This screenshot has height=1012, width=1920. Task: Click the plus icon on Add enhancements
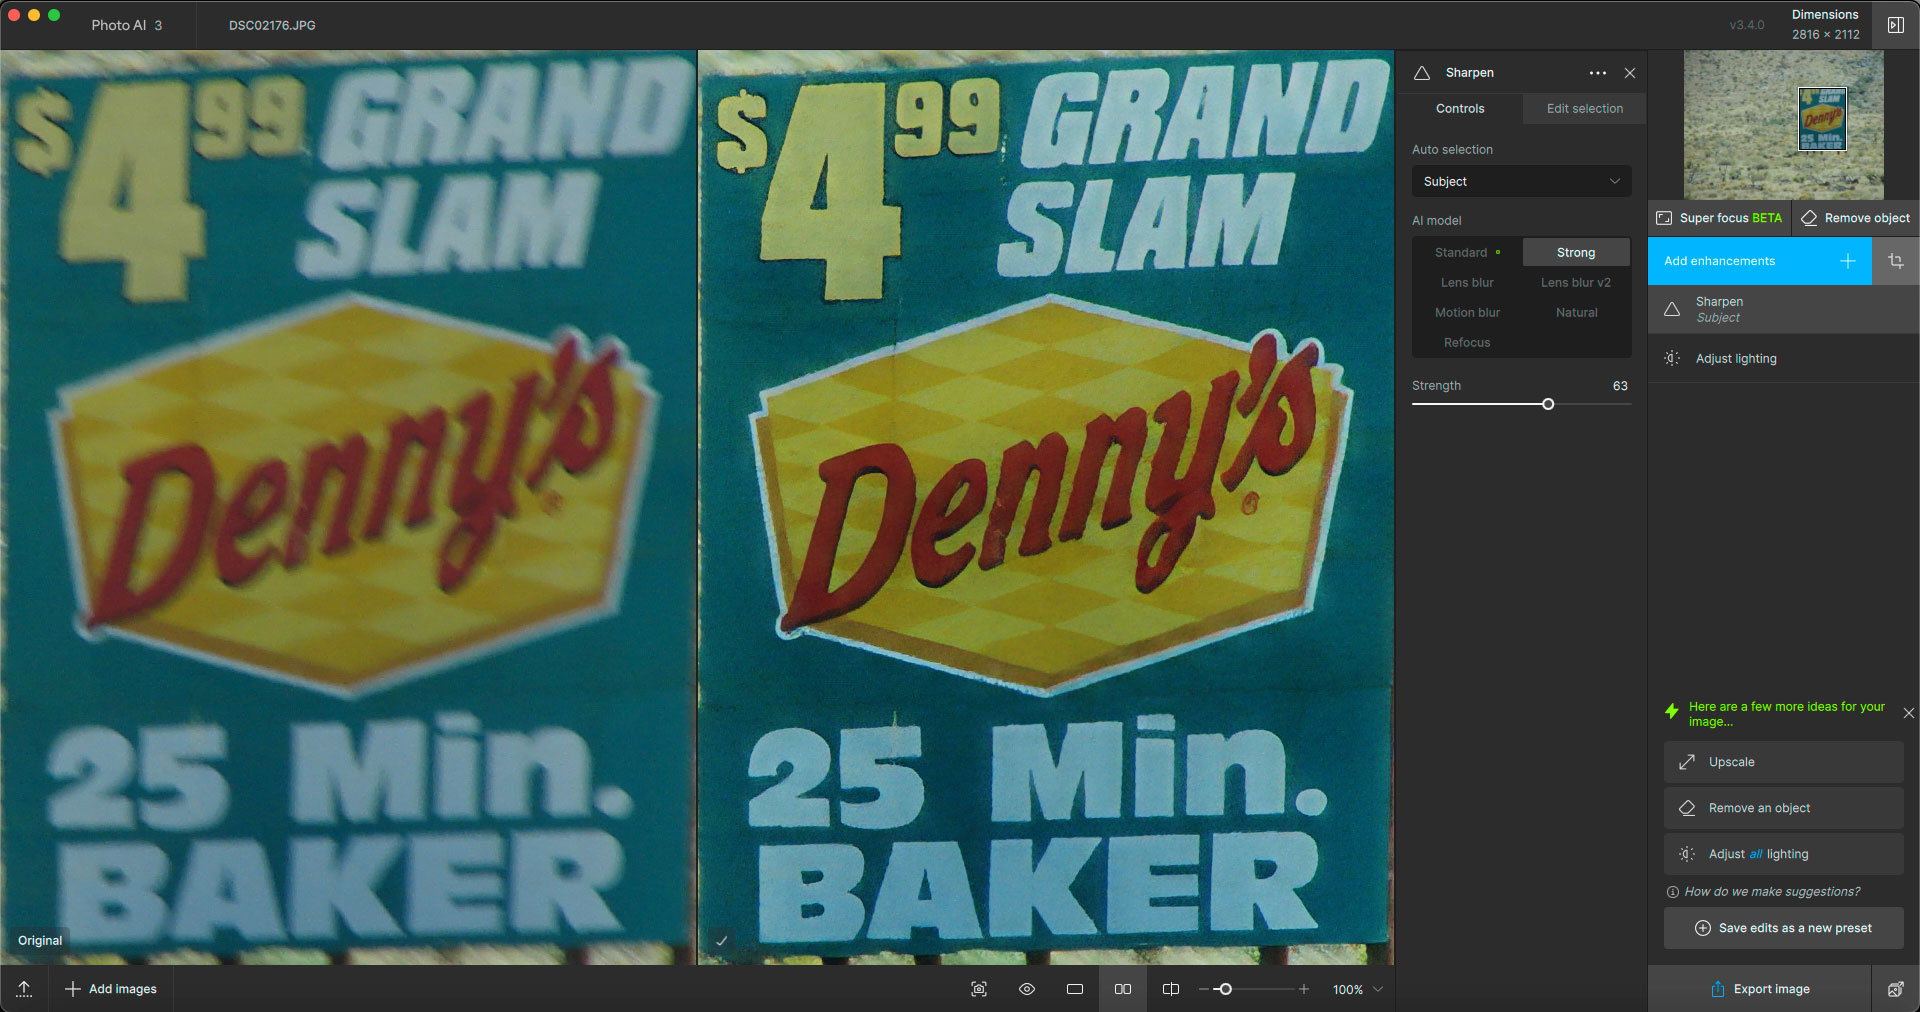(x=1848, y=261)
